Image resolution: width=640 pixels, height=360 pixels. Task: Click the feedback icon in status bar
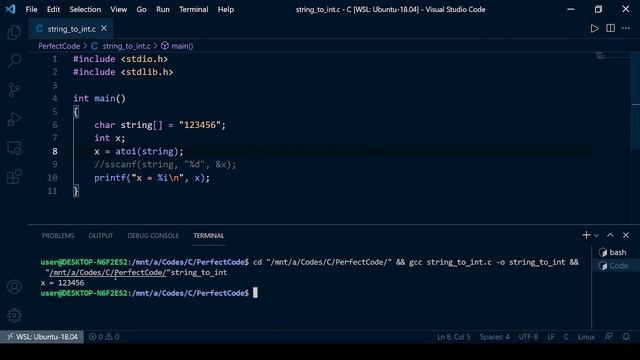pyautogui.click(x=609, y=337)
